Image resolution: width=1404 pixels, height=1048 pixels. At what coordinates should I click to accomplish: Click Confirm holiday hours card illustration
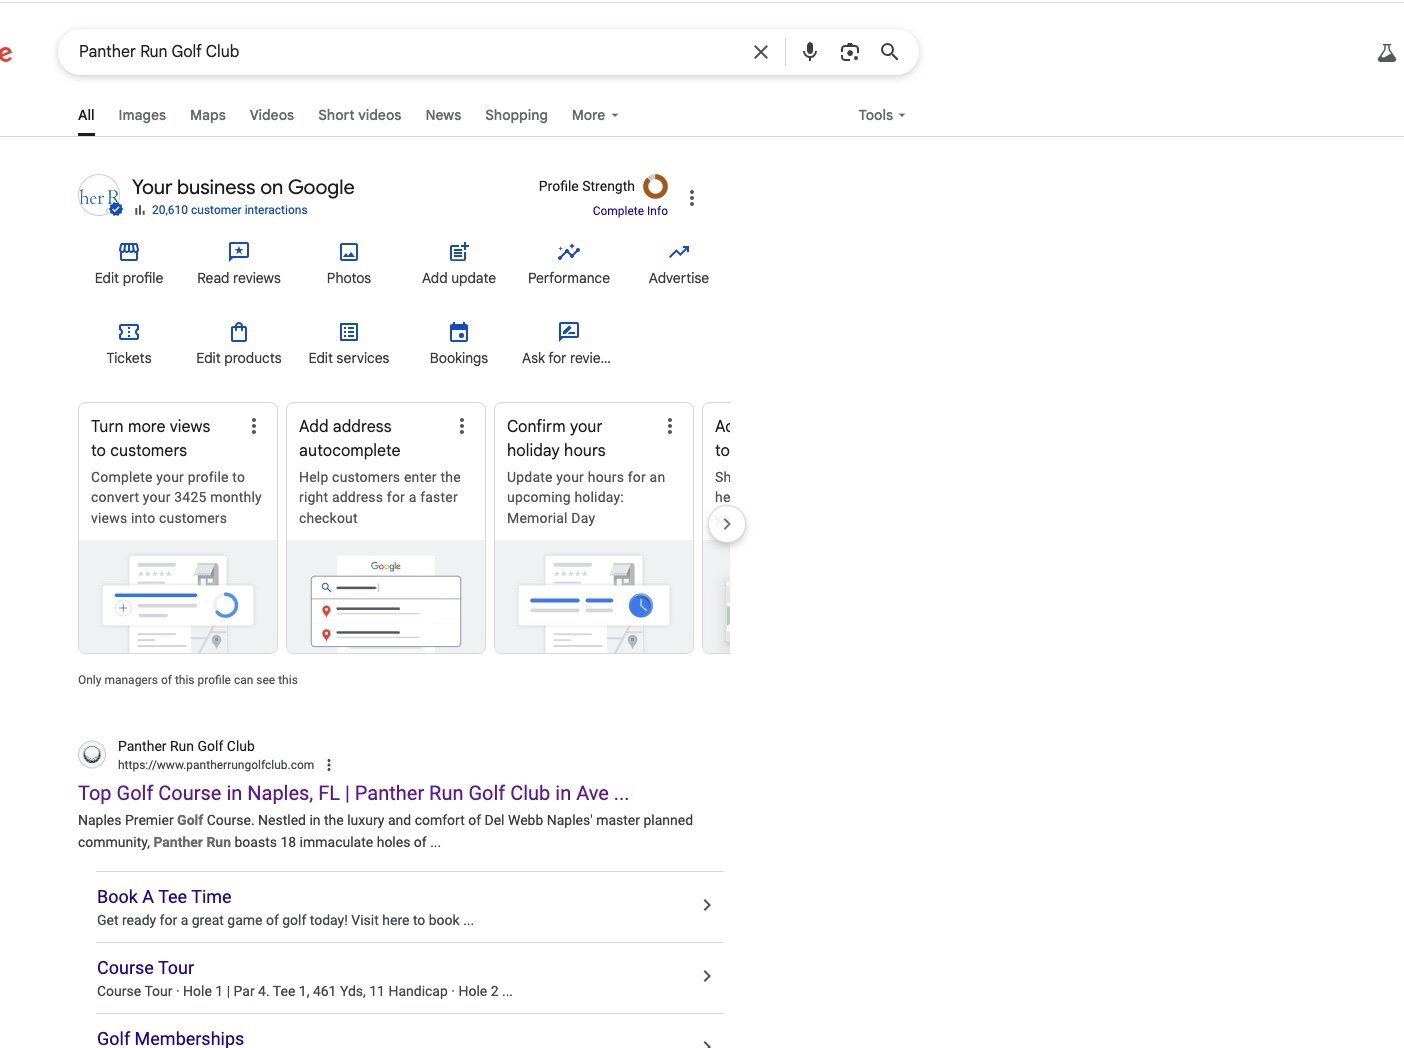tap(594, 597)
